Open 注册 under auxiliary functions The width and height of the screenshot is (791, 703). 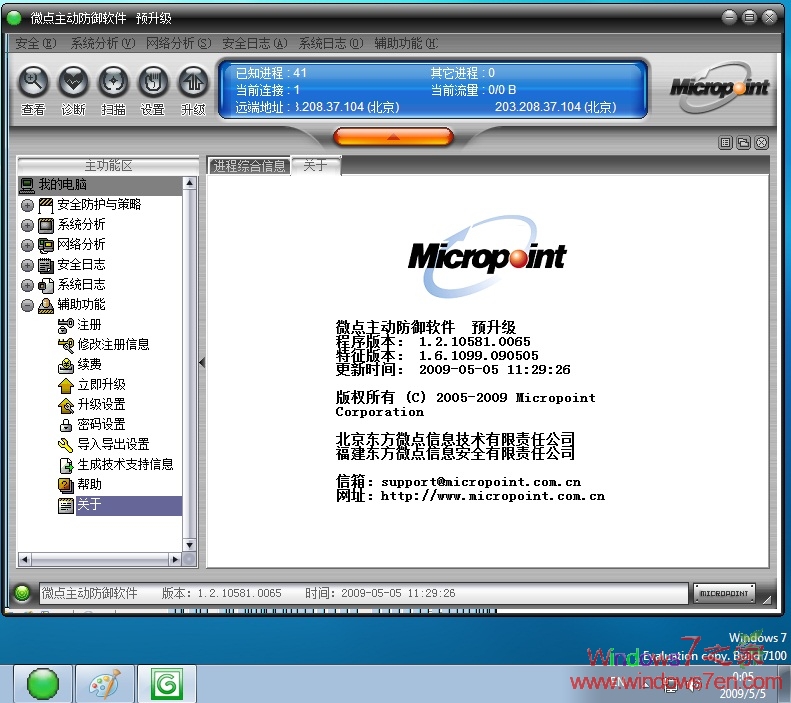[x=89, y=325]
